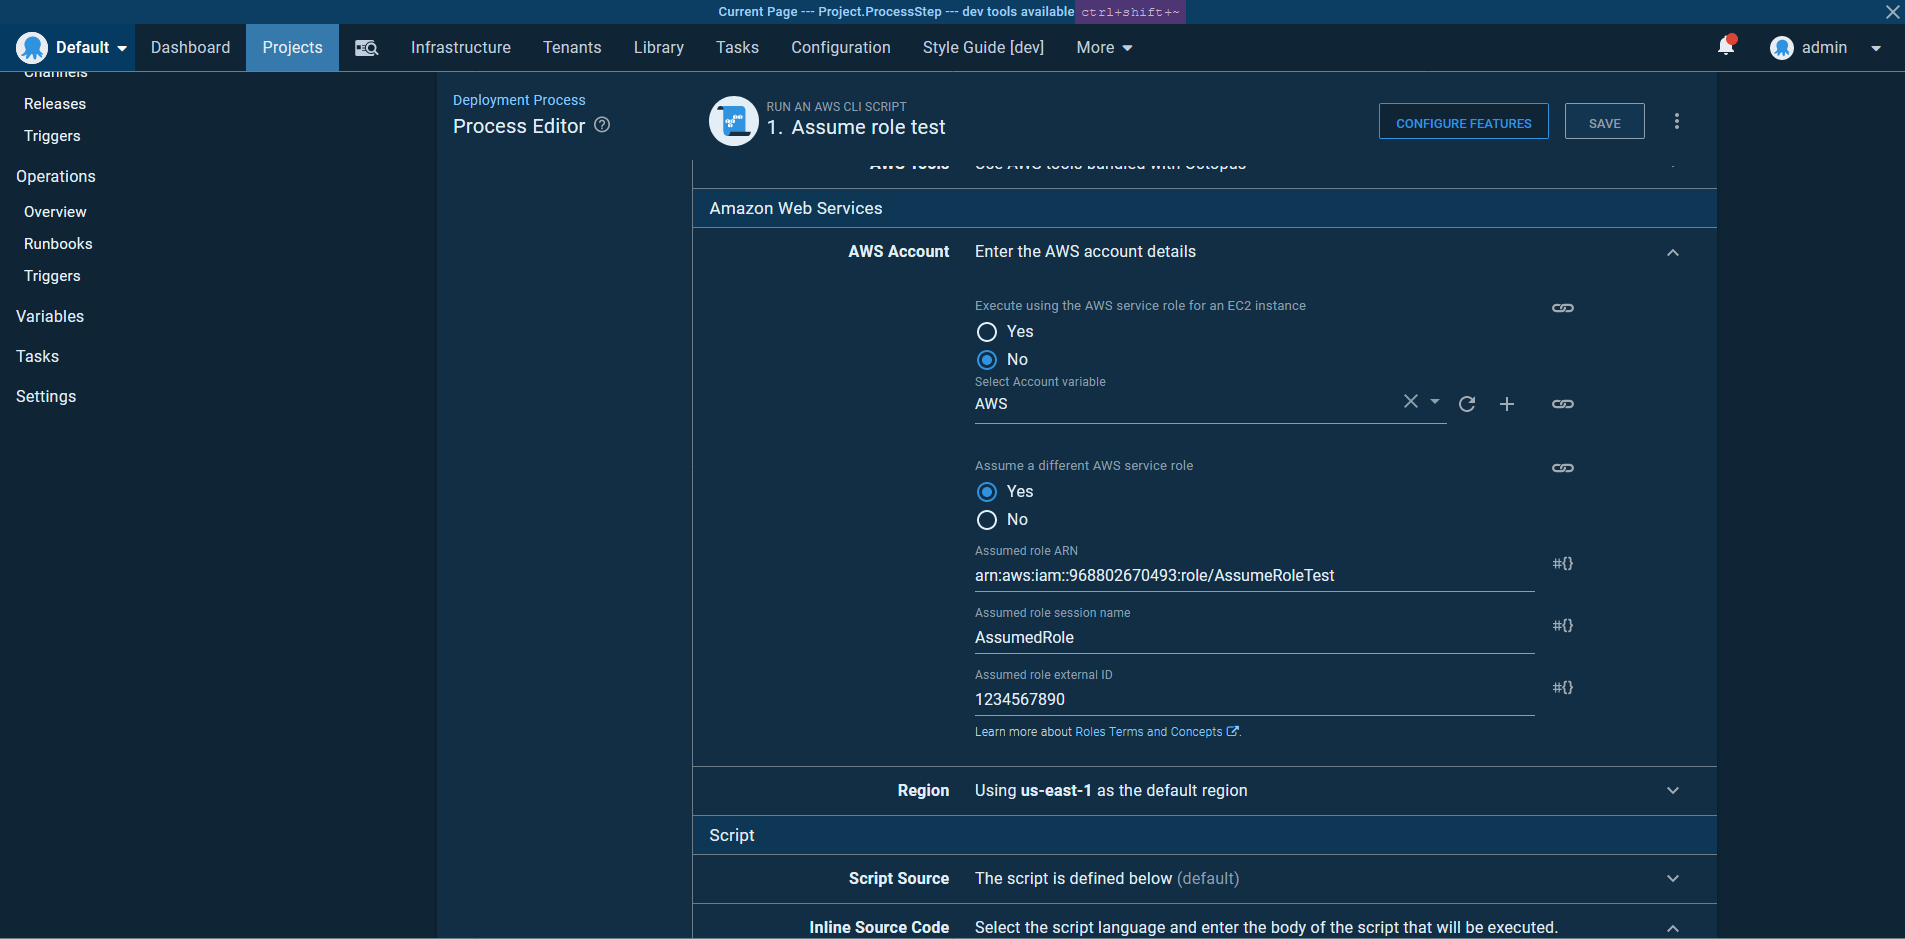
Task: Expand the Region section
Action: 1672,790
